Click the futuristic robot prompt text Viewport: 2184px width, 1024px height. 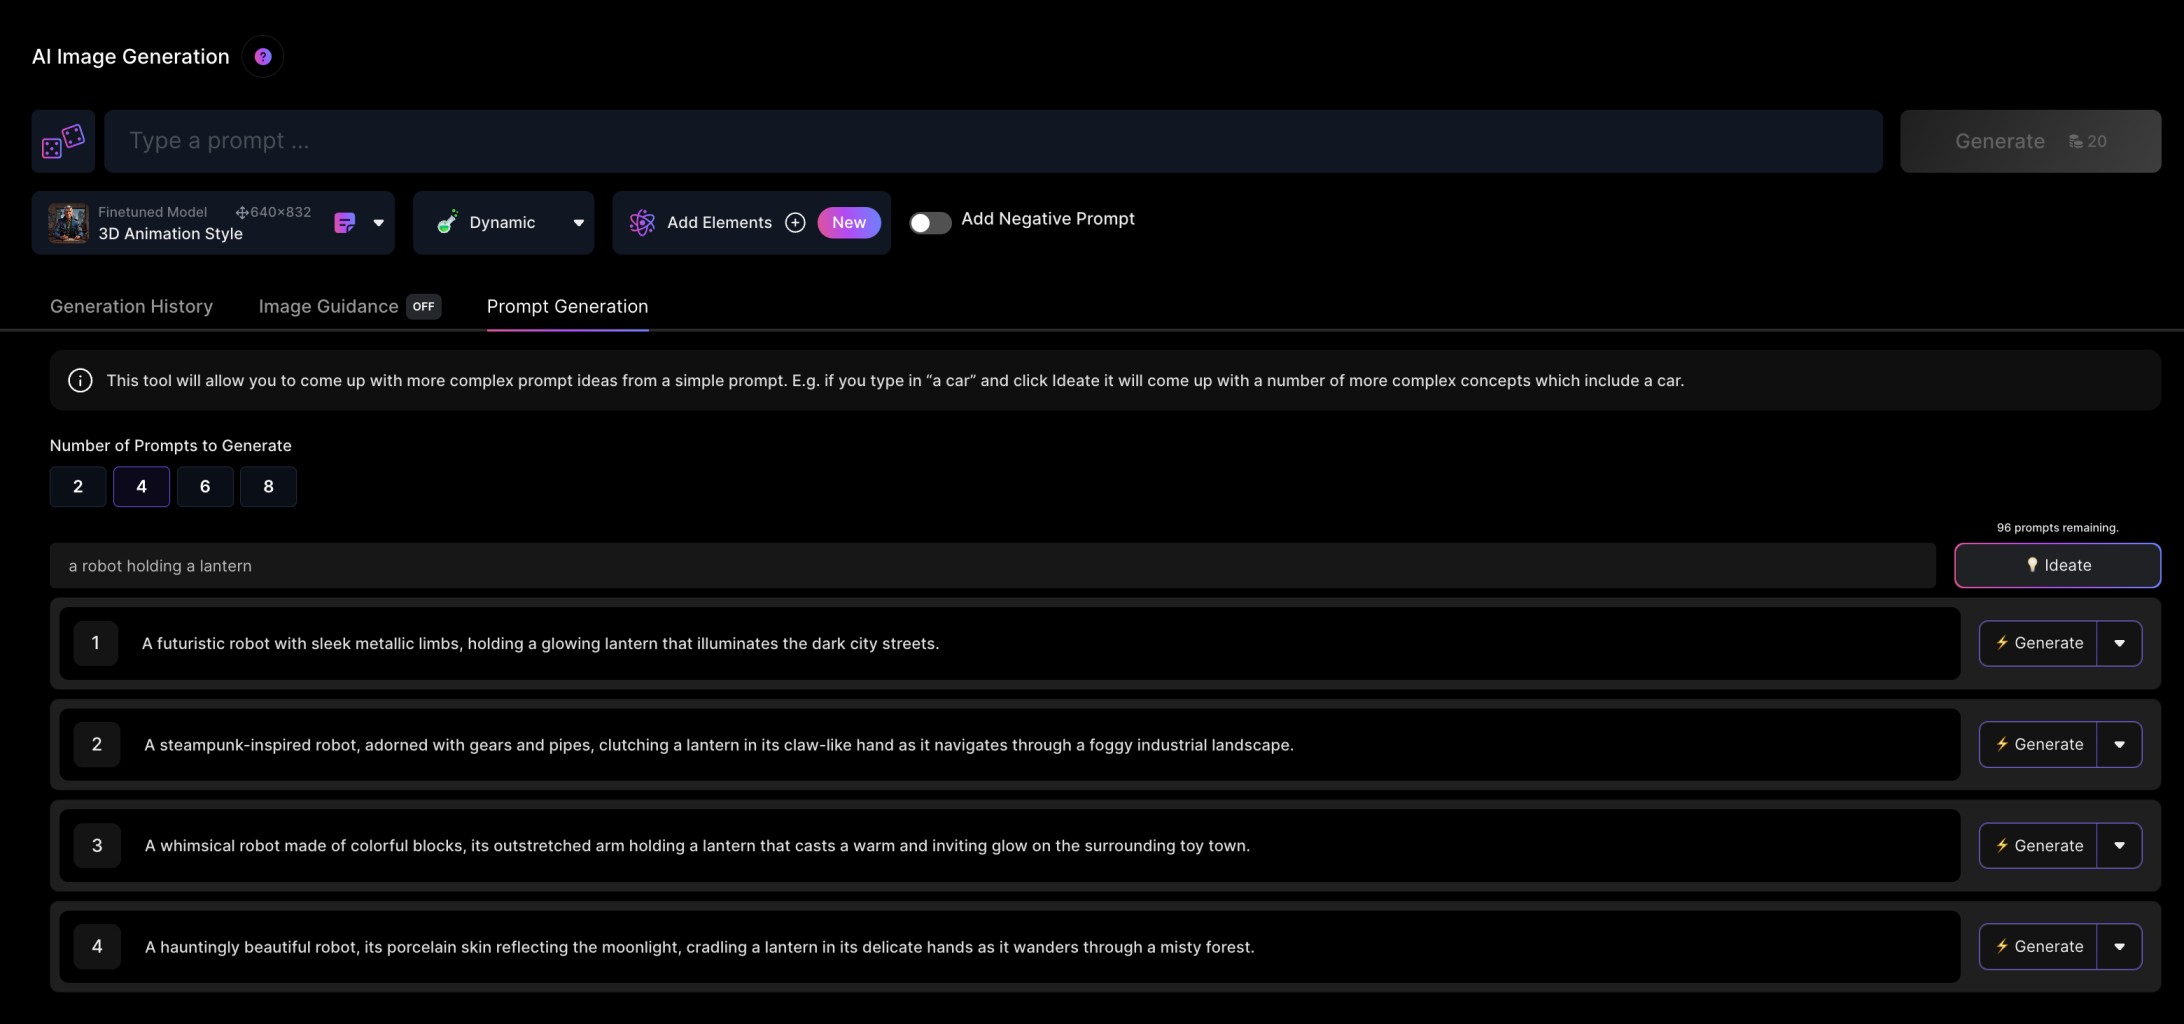point(540,644)
